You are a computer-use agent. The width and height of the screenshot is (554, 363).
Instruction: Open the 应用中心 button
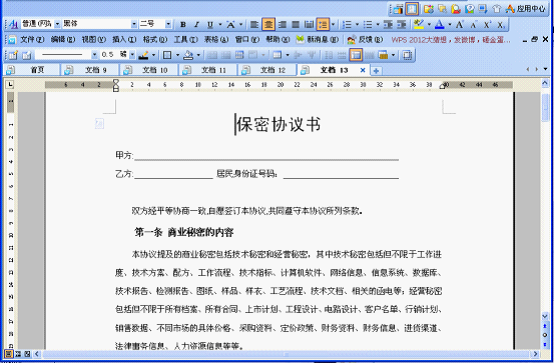click(x=526, y=8)
